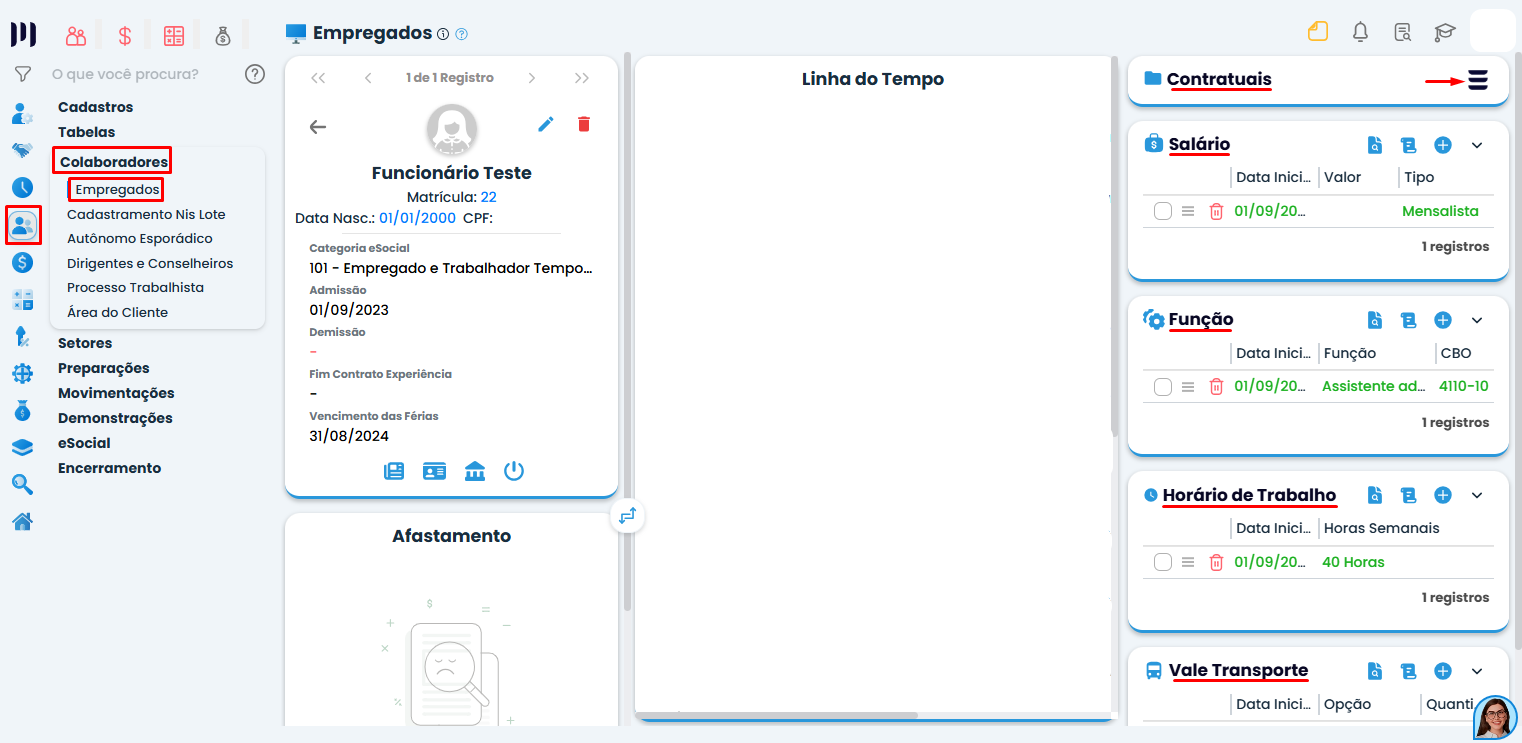This screenshot has height=743, width=1522.
Task: Click the Mensalista value in Salário table
Action: 1440,211
